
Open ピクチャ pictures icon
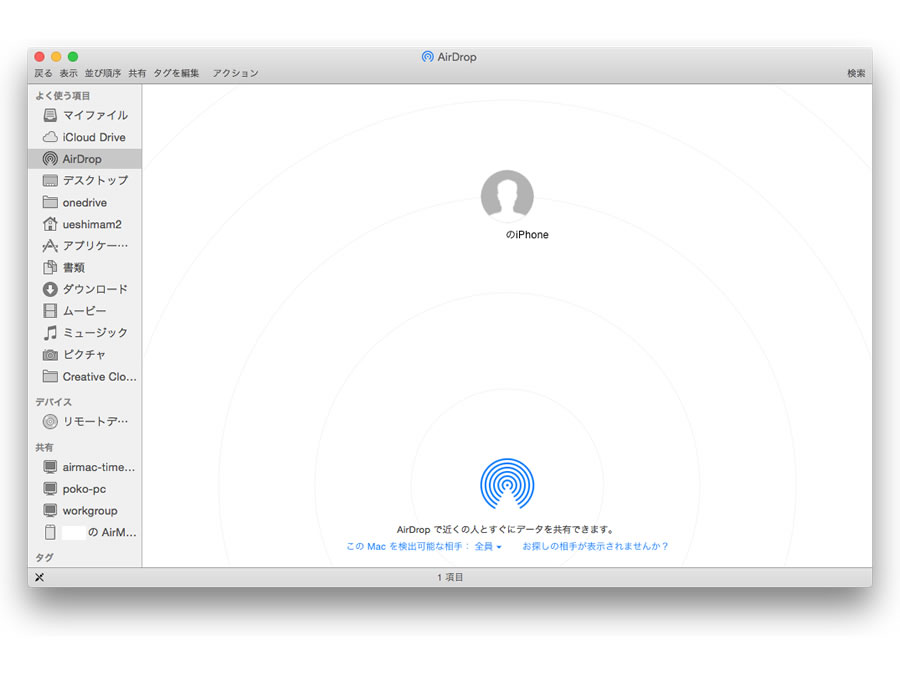(51, 355)
